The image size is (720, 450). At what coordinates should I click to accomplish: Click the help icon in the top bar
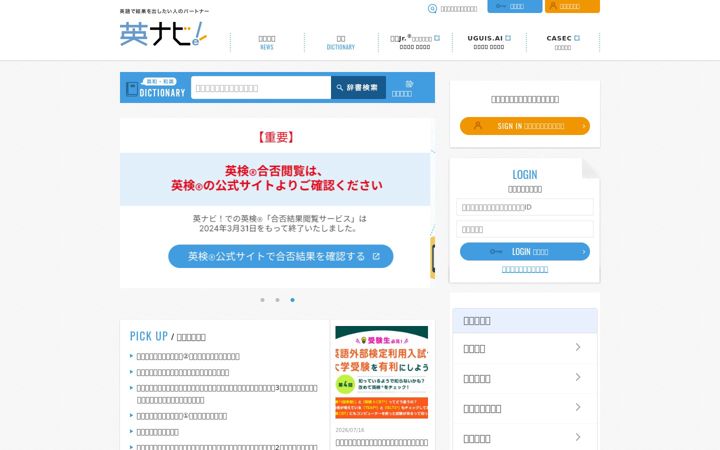point(432,8)
